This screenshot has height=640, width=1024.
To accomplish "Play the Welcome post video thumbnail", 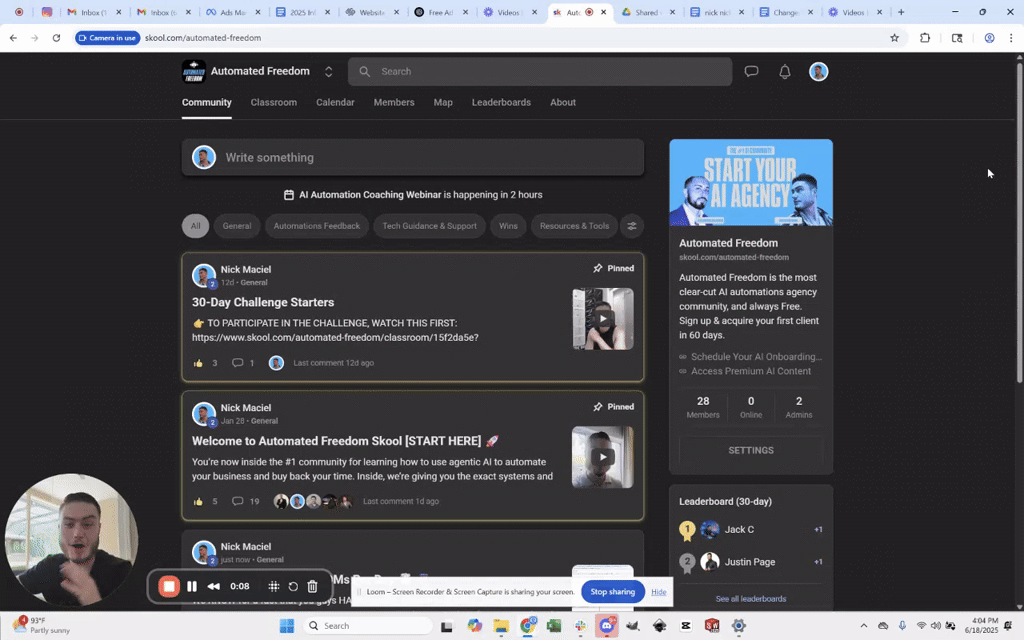I will pos(602,457).
